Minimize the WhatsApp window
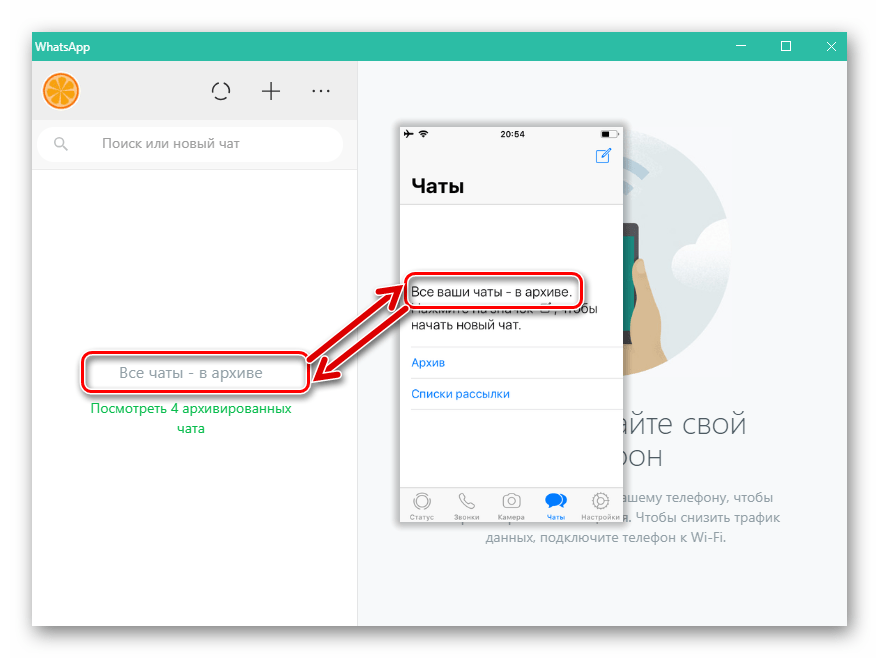 741,46
